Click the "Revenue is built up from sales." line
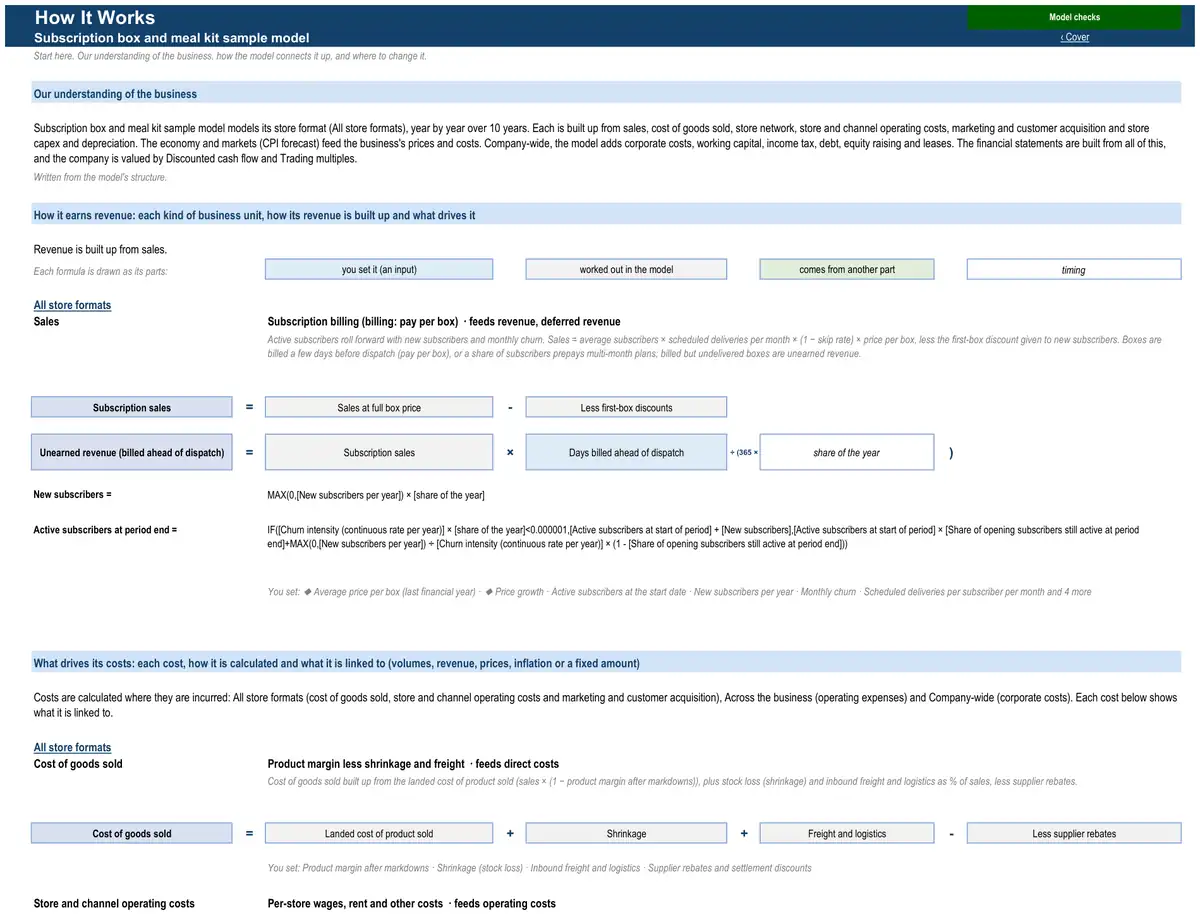The height and width of the screenshot is (915, 1200). tap(100, 249)
